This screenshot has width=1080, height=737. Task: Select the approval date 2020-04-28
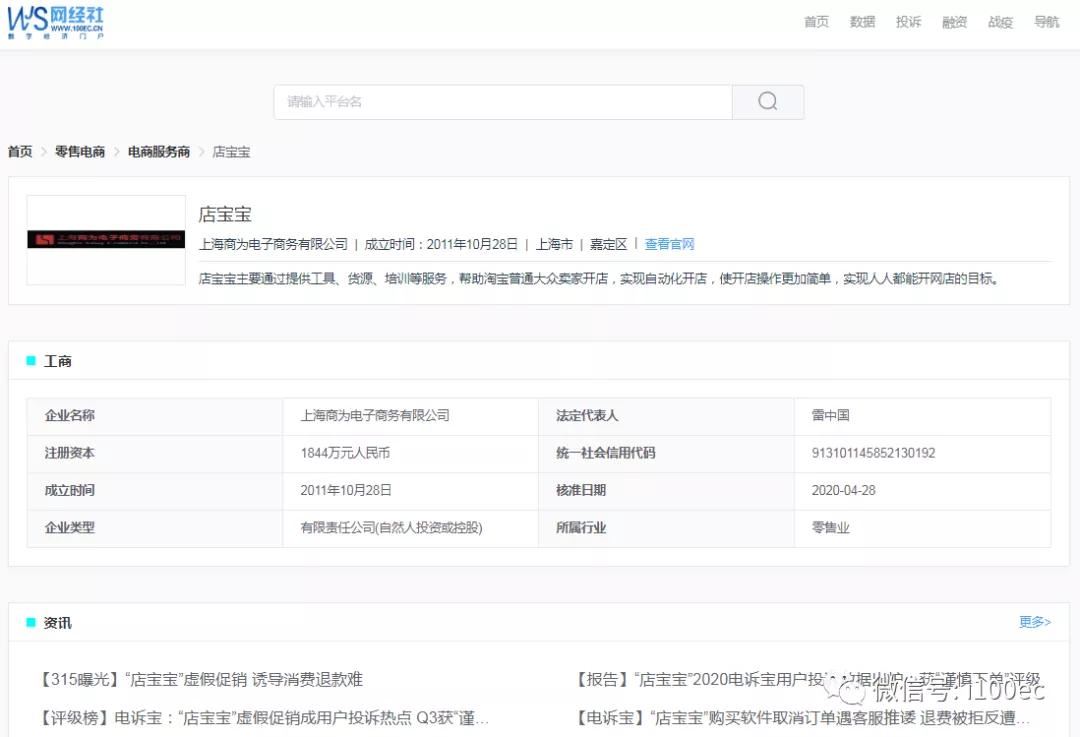point(844,490)
